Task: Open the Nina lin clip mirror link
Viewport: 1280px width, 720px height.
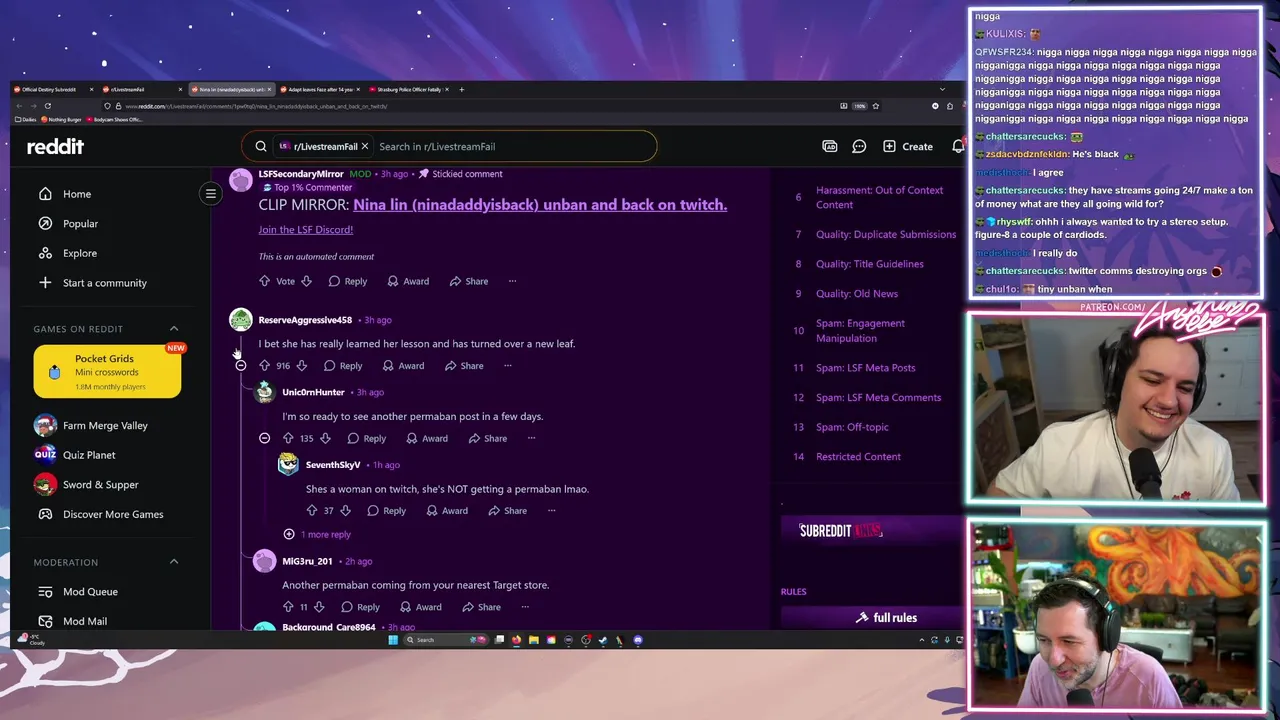Action: click(540, 204)
